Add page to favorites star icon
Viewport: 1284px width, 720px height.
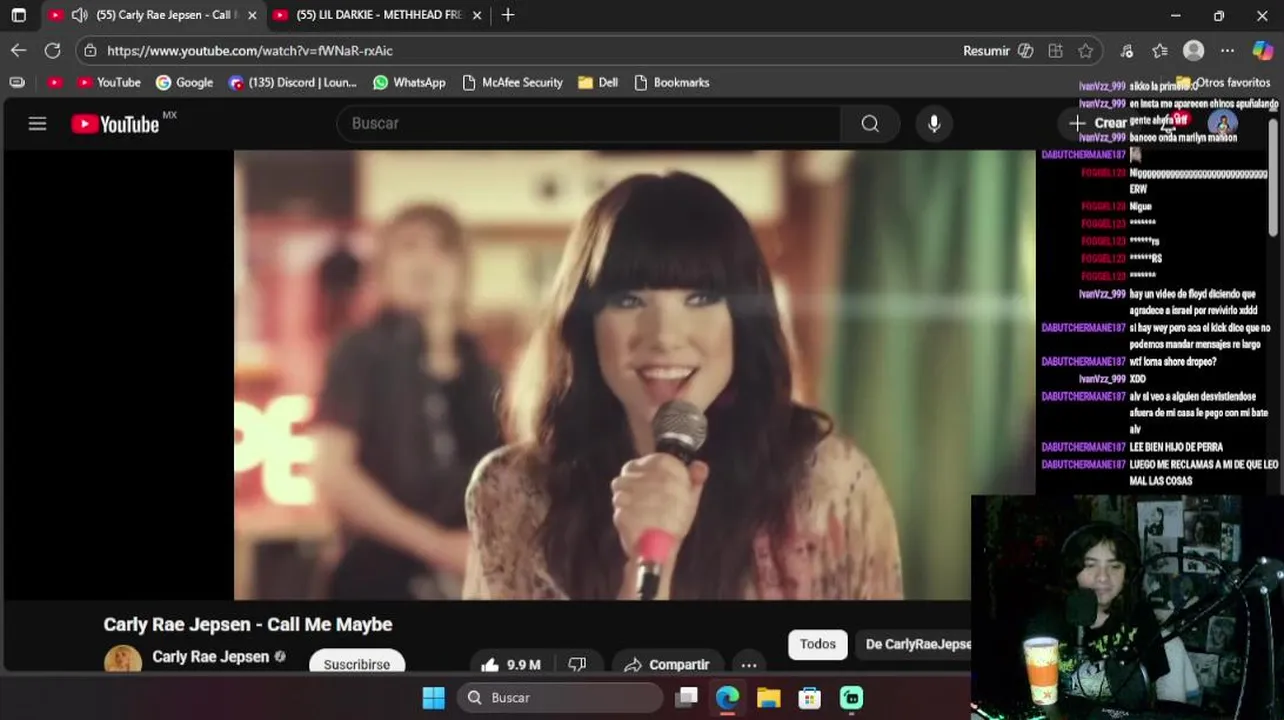1086,50
